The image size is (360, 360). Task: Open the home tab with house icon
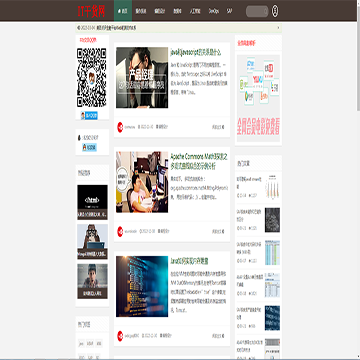click(123, 11)
